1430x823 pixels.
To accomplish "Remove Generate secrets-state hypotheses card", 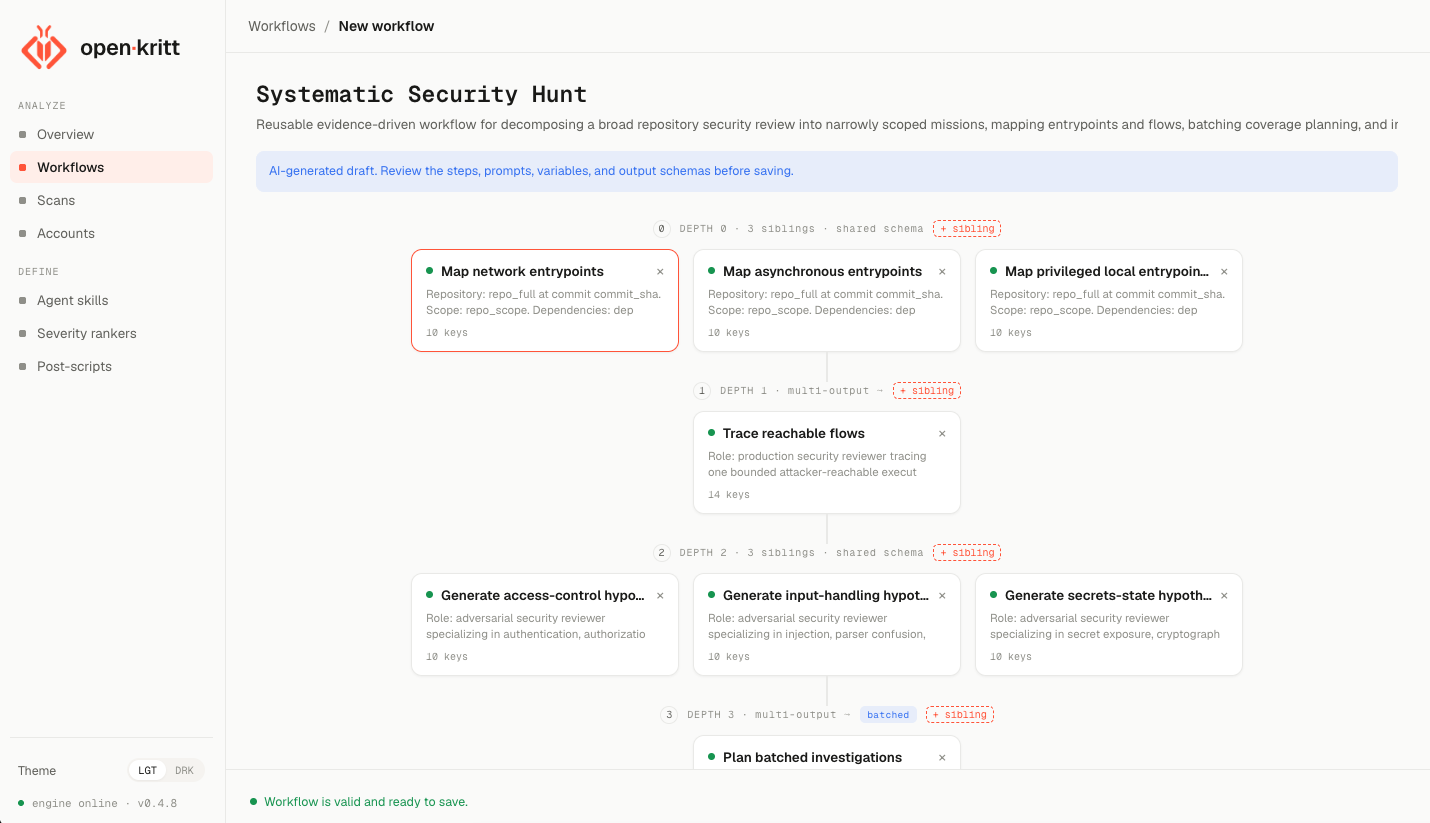I will (x=1224, y=596).
